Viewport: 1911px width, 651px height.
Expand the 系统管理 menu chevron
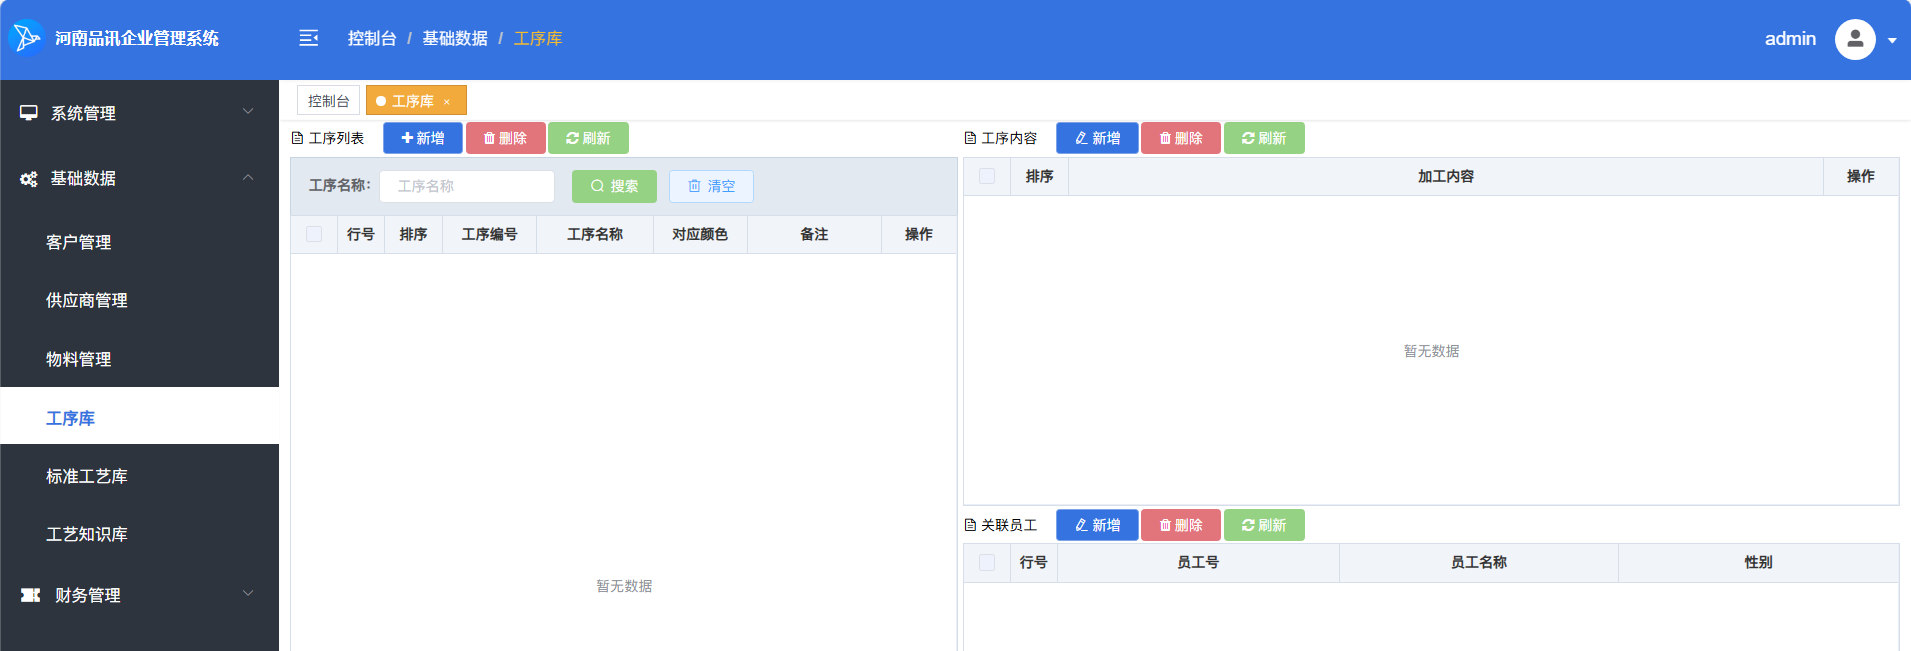(x=248, y=112)
